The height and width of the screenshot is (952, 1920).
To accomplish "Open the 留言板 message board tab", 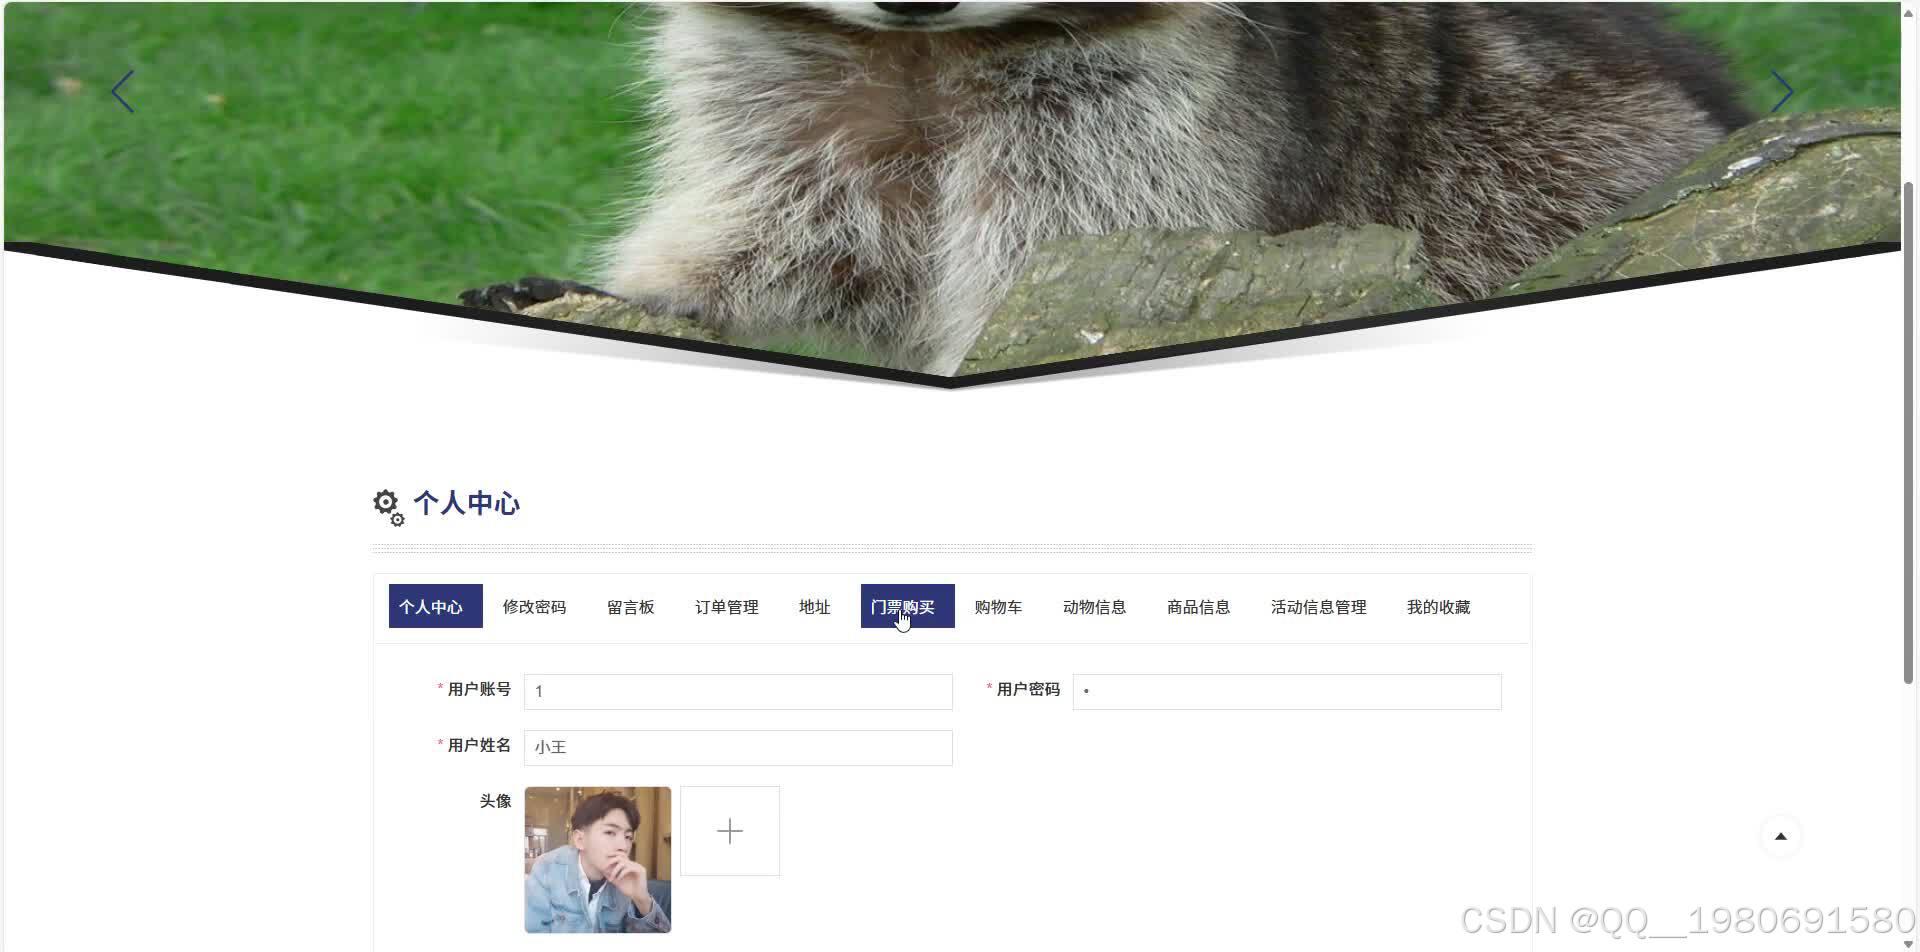I will 631,606.
